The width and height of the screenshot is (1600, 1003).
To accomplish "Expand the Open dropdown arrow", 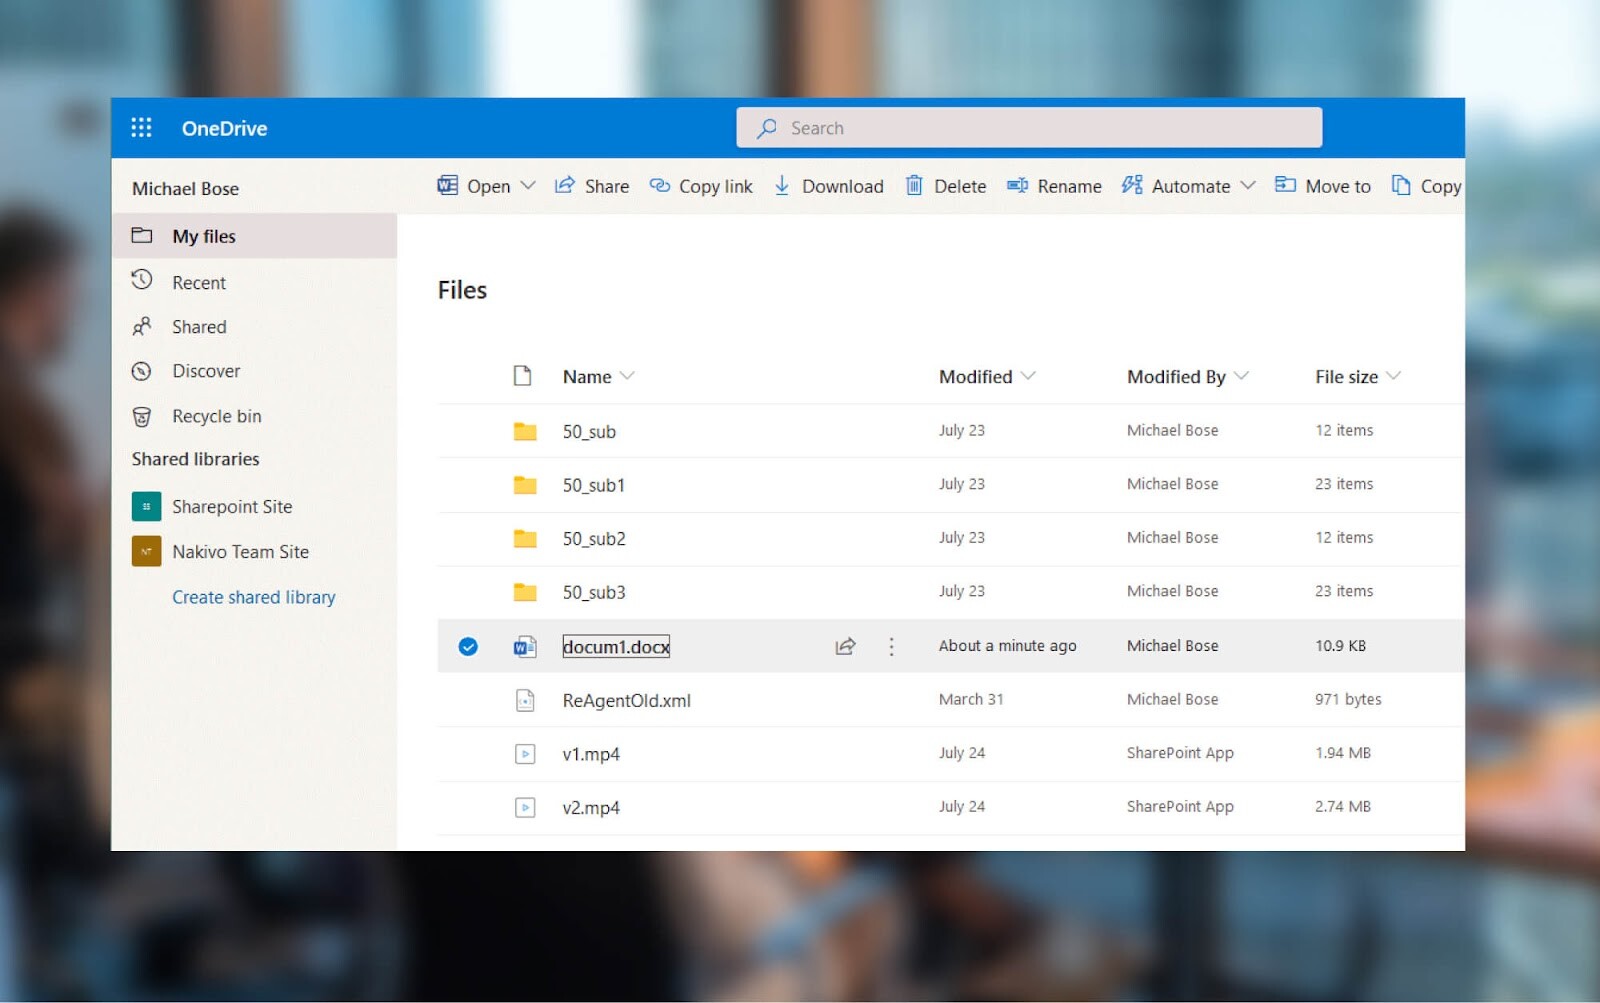I will coord(528,186).
